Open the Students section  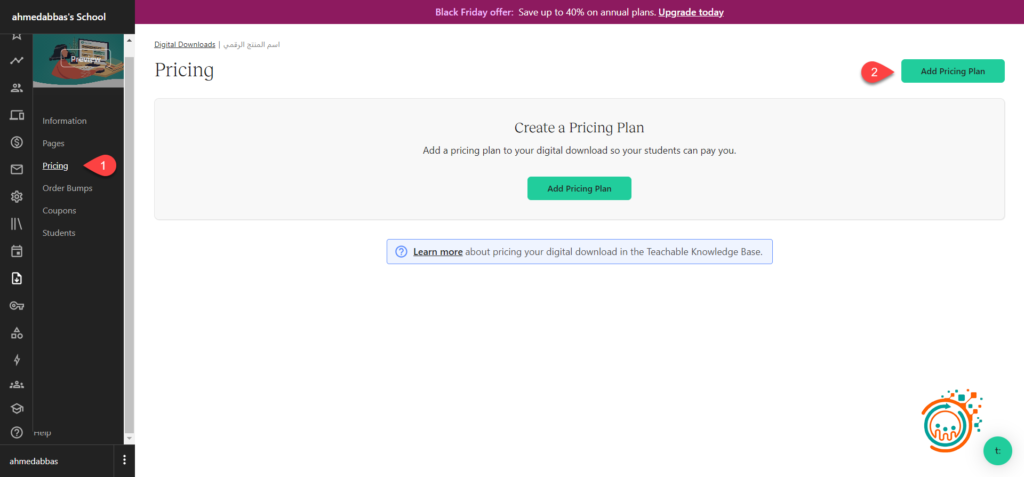pyautogui.click(x=59, y=233)
